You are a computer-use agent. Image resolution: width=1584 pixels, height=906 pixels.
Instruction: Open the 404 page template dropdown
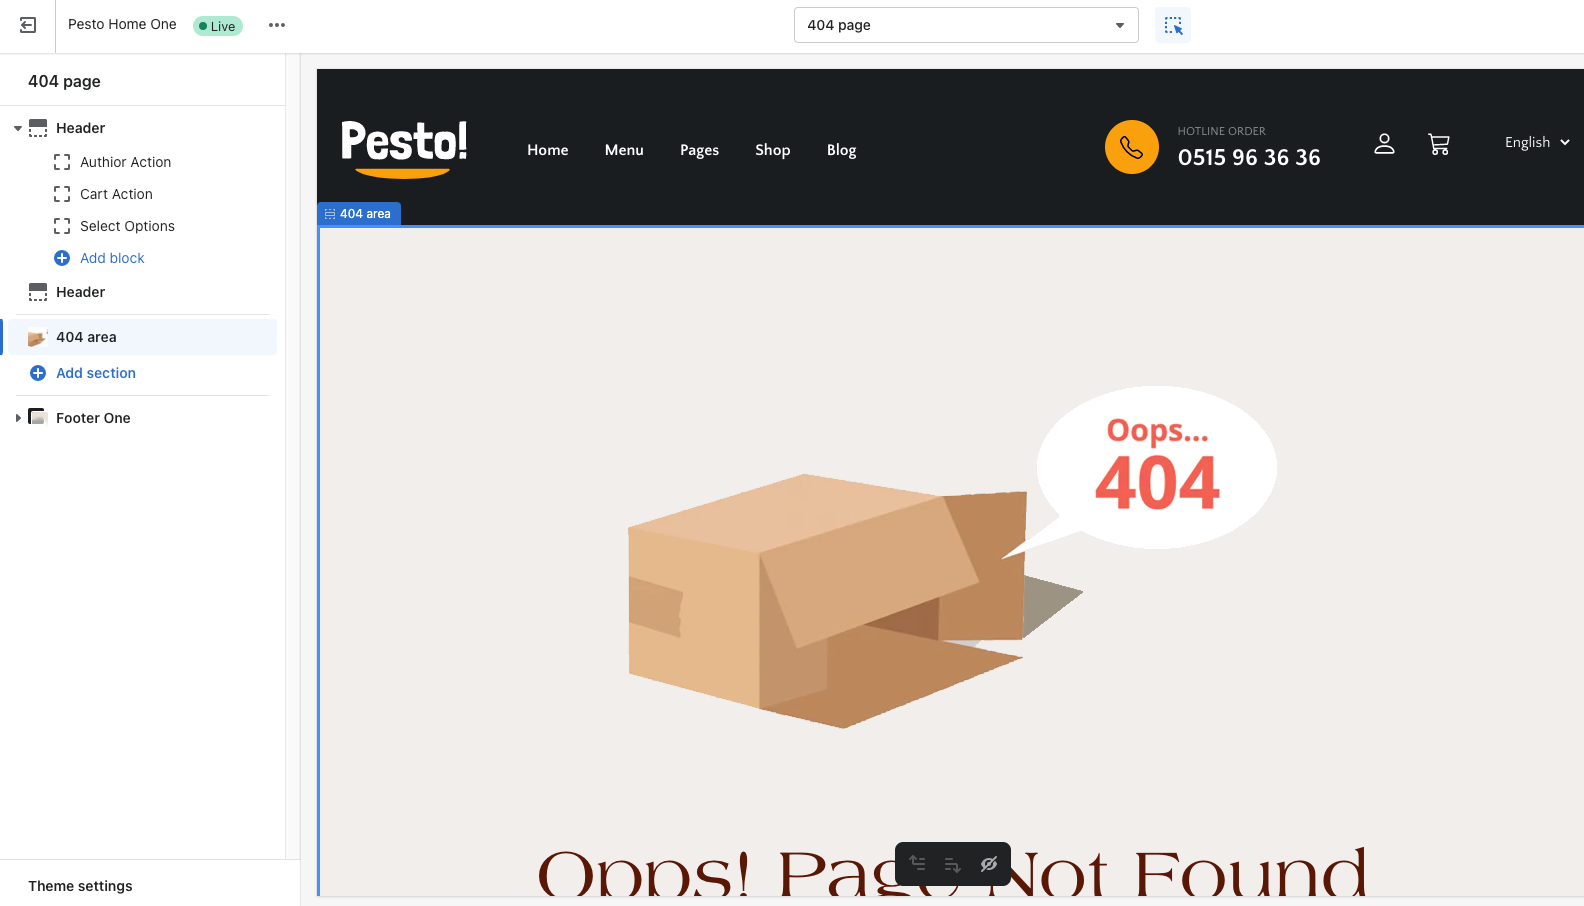pyautogui.click(x=966, y=25)
